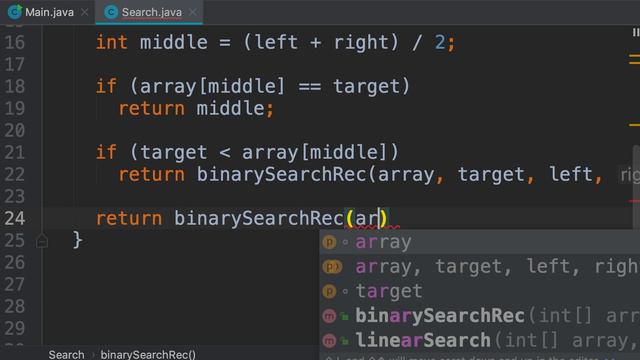640x360 pixels.
Task: Click method icon next to binarySearchRec suggestion
Action: (329, 316)
